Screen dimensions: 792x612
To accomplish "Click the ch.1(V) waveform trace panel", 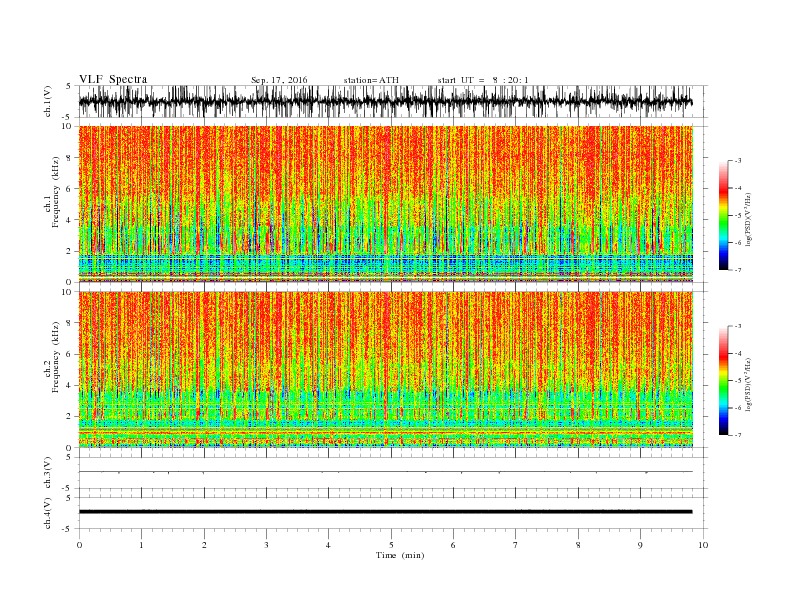I will tap(393, 101).
